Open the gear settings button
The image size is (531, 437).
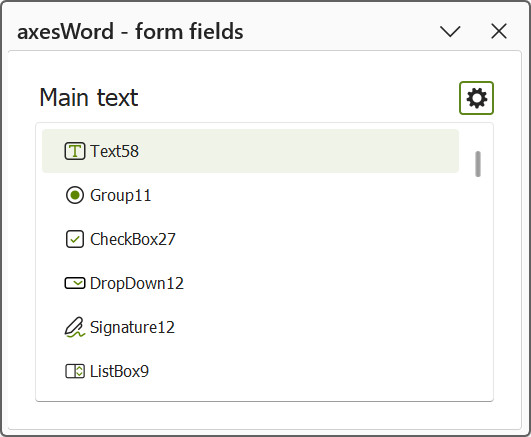click(x=476, y=98)
